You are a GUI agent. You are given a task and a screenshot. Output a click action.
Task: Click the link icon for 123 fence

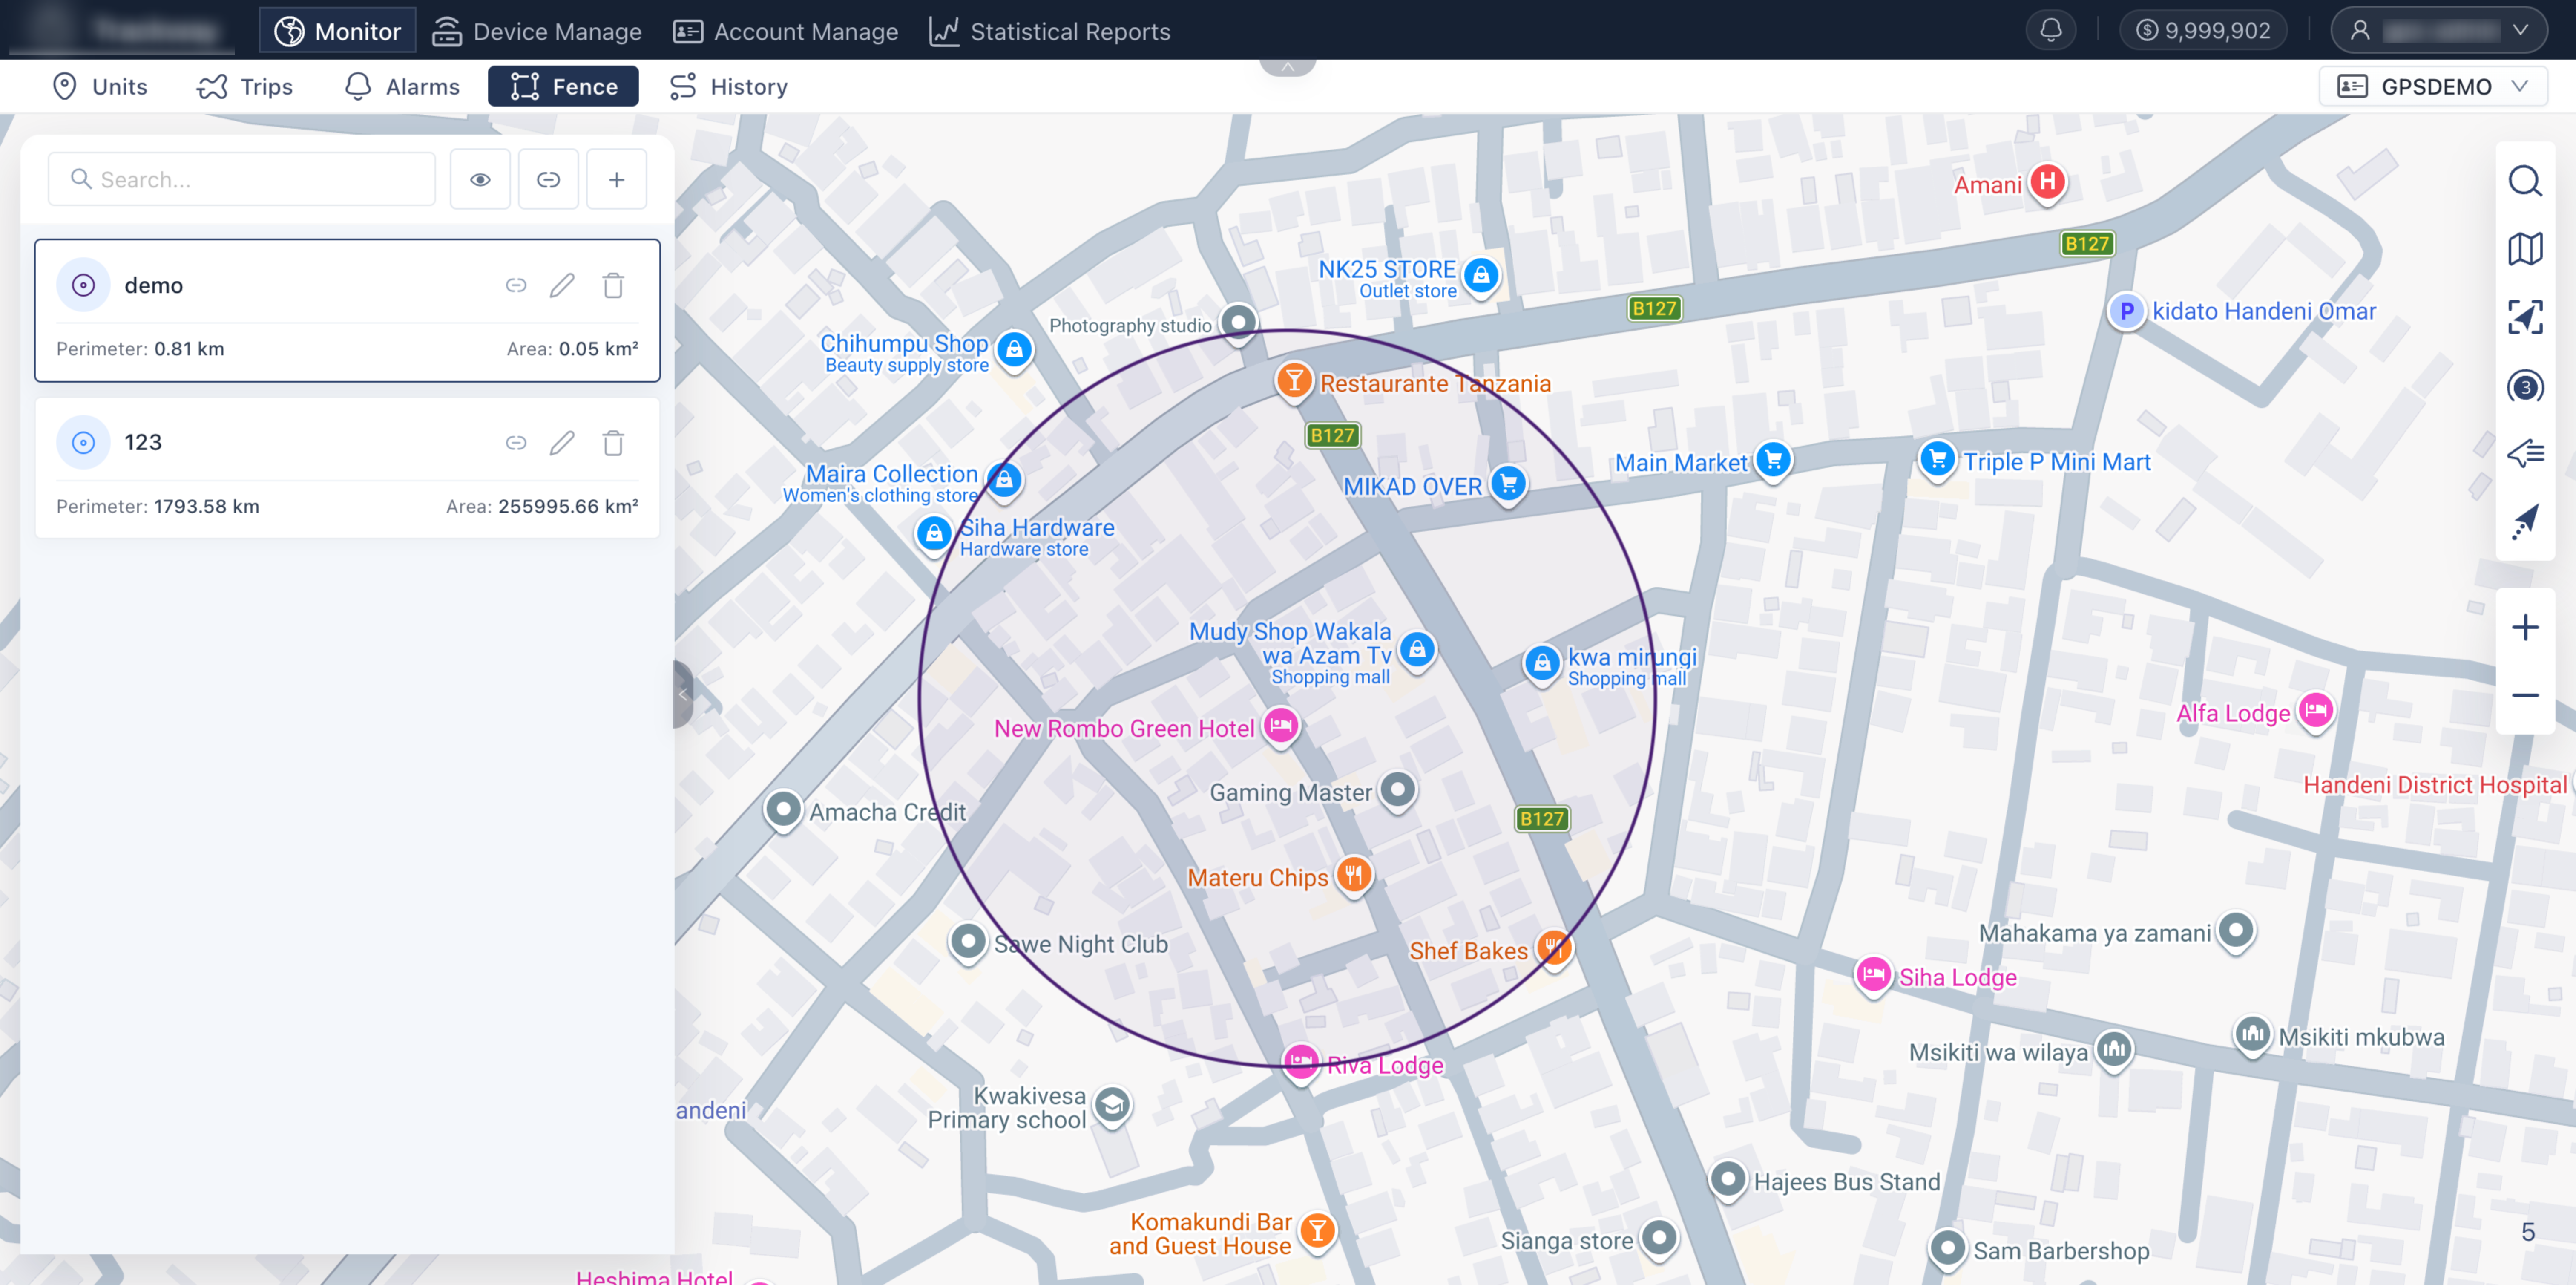coord(516,443)
